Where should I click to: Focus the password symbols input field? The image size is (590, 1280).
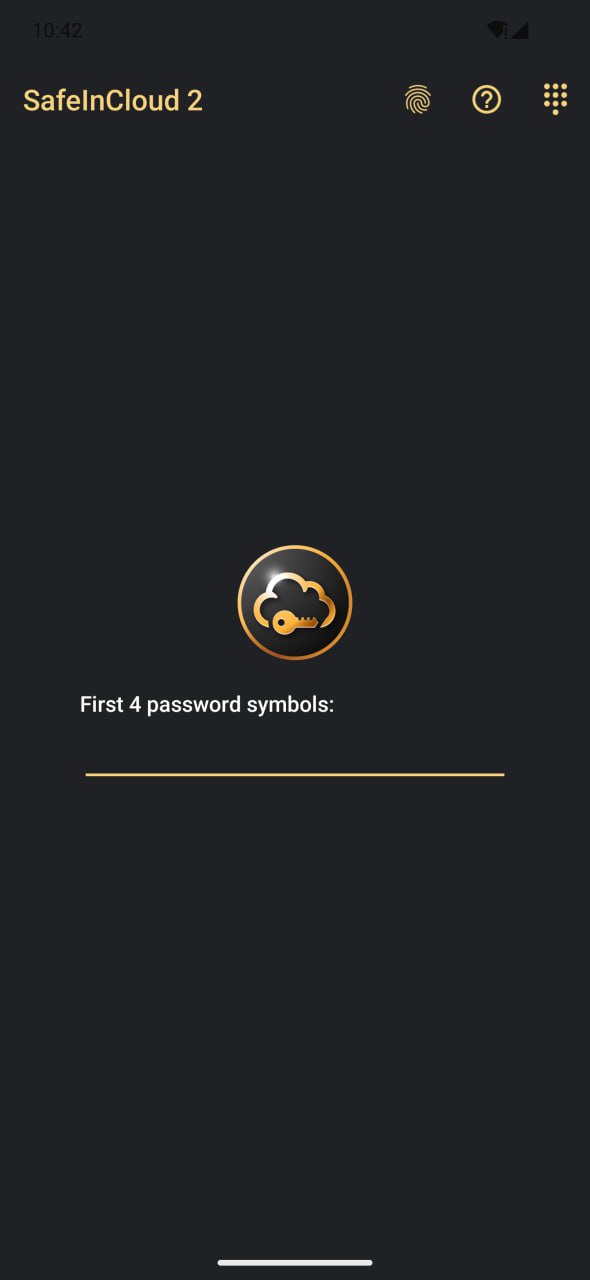coord(295,750)
